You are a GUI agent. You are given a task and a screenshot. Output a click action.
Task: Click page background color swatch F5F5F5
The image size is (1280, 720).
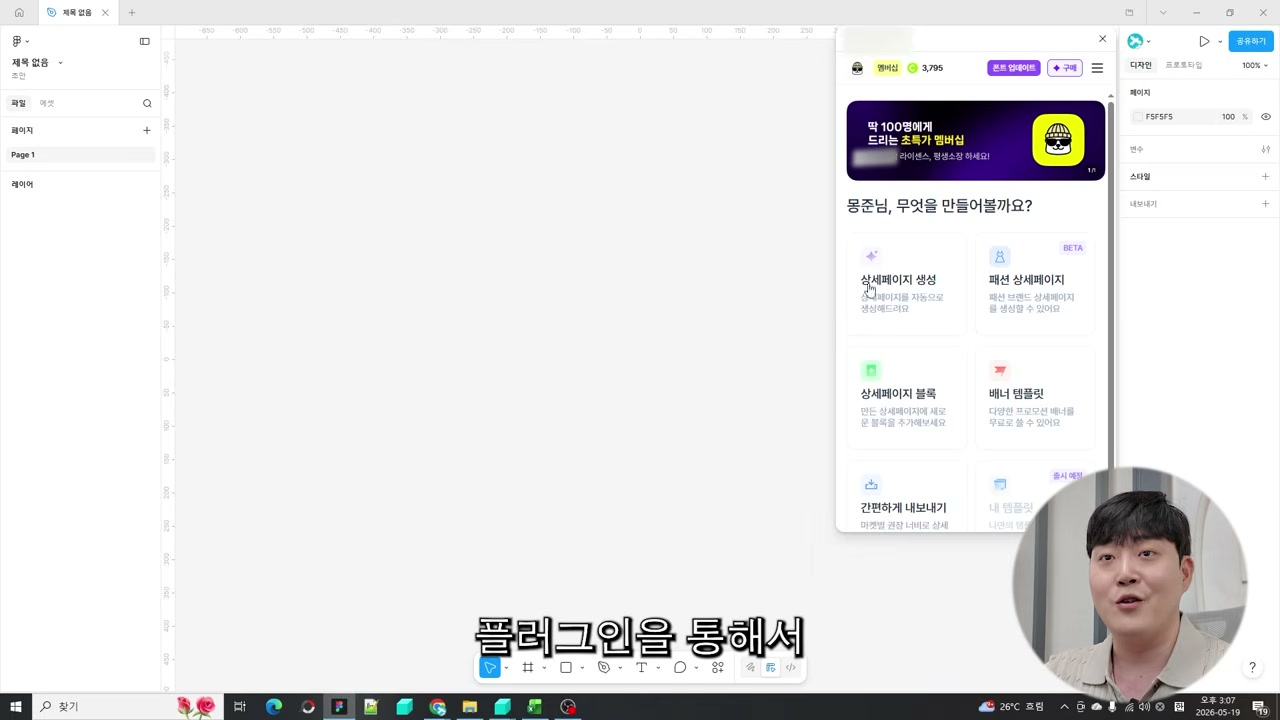pyautogui.click(x=1137, y=117)
